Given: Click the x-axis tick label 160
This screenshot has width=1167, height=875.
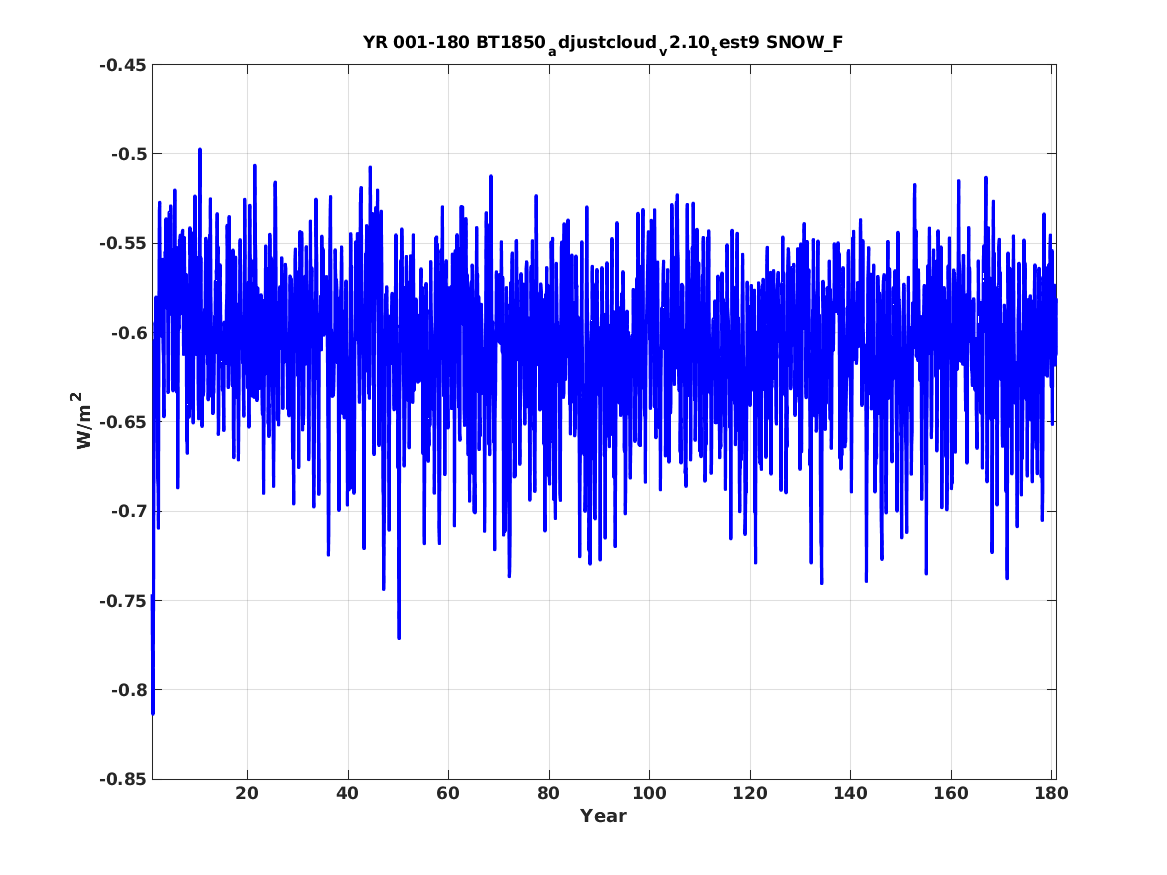Looking at the screenshot, I should (951, 793).
